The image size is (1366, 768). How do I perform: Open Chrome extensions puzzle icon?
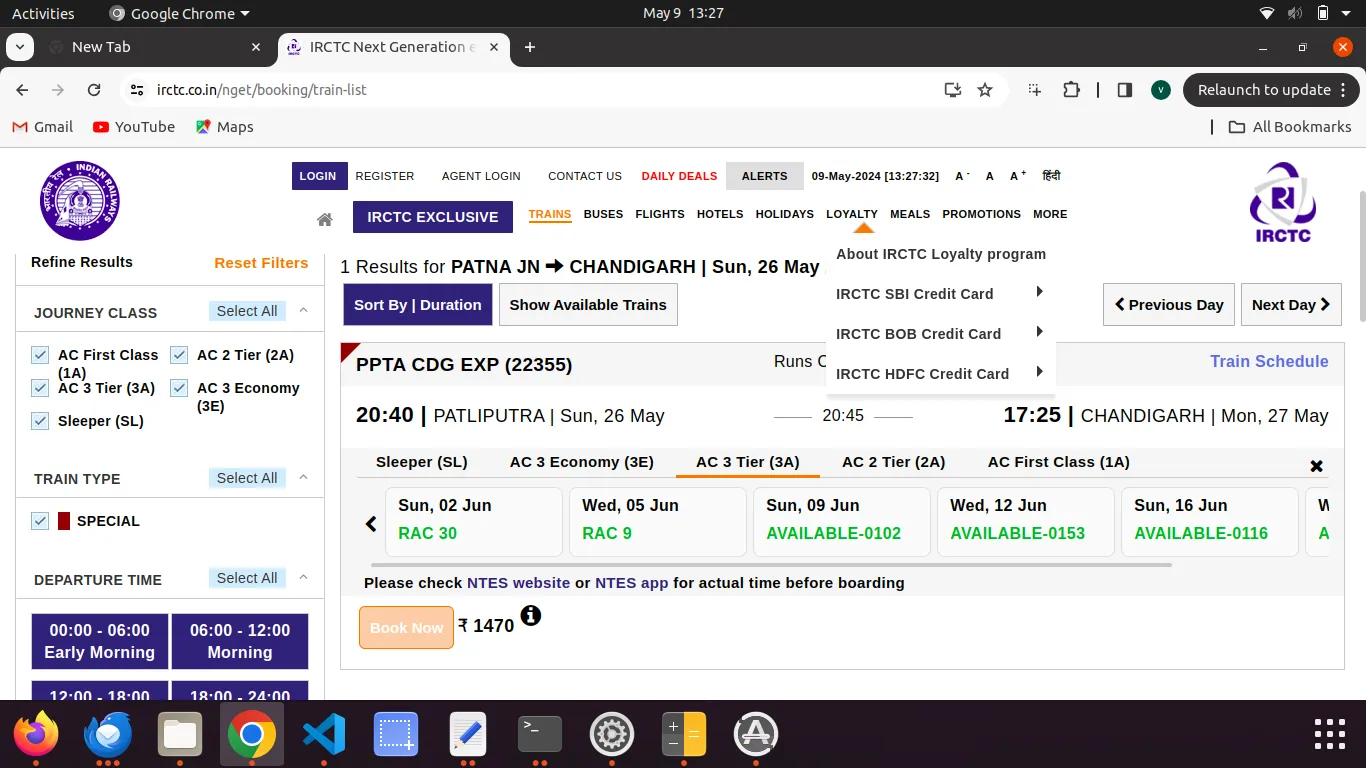tap(1071, 90)
